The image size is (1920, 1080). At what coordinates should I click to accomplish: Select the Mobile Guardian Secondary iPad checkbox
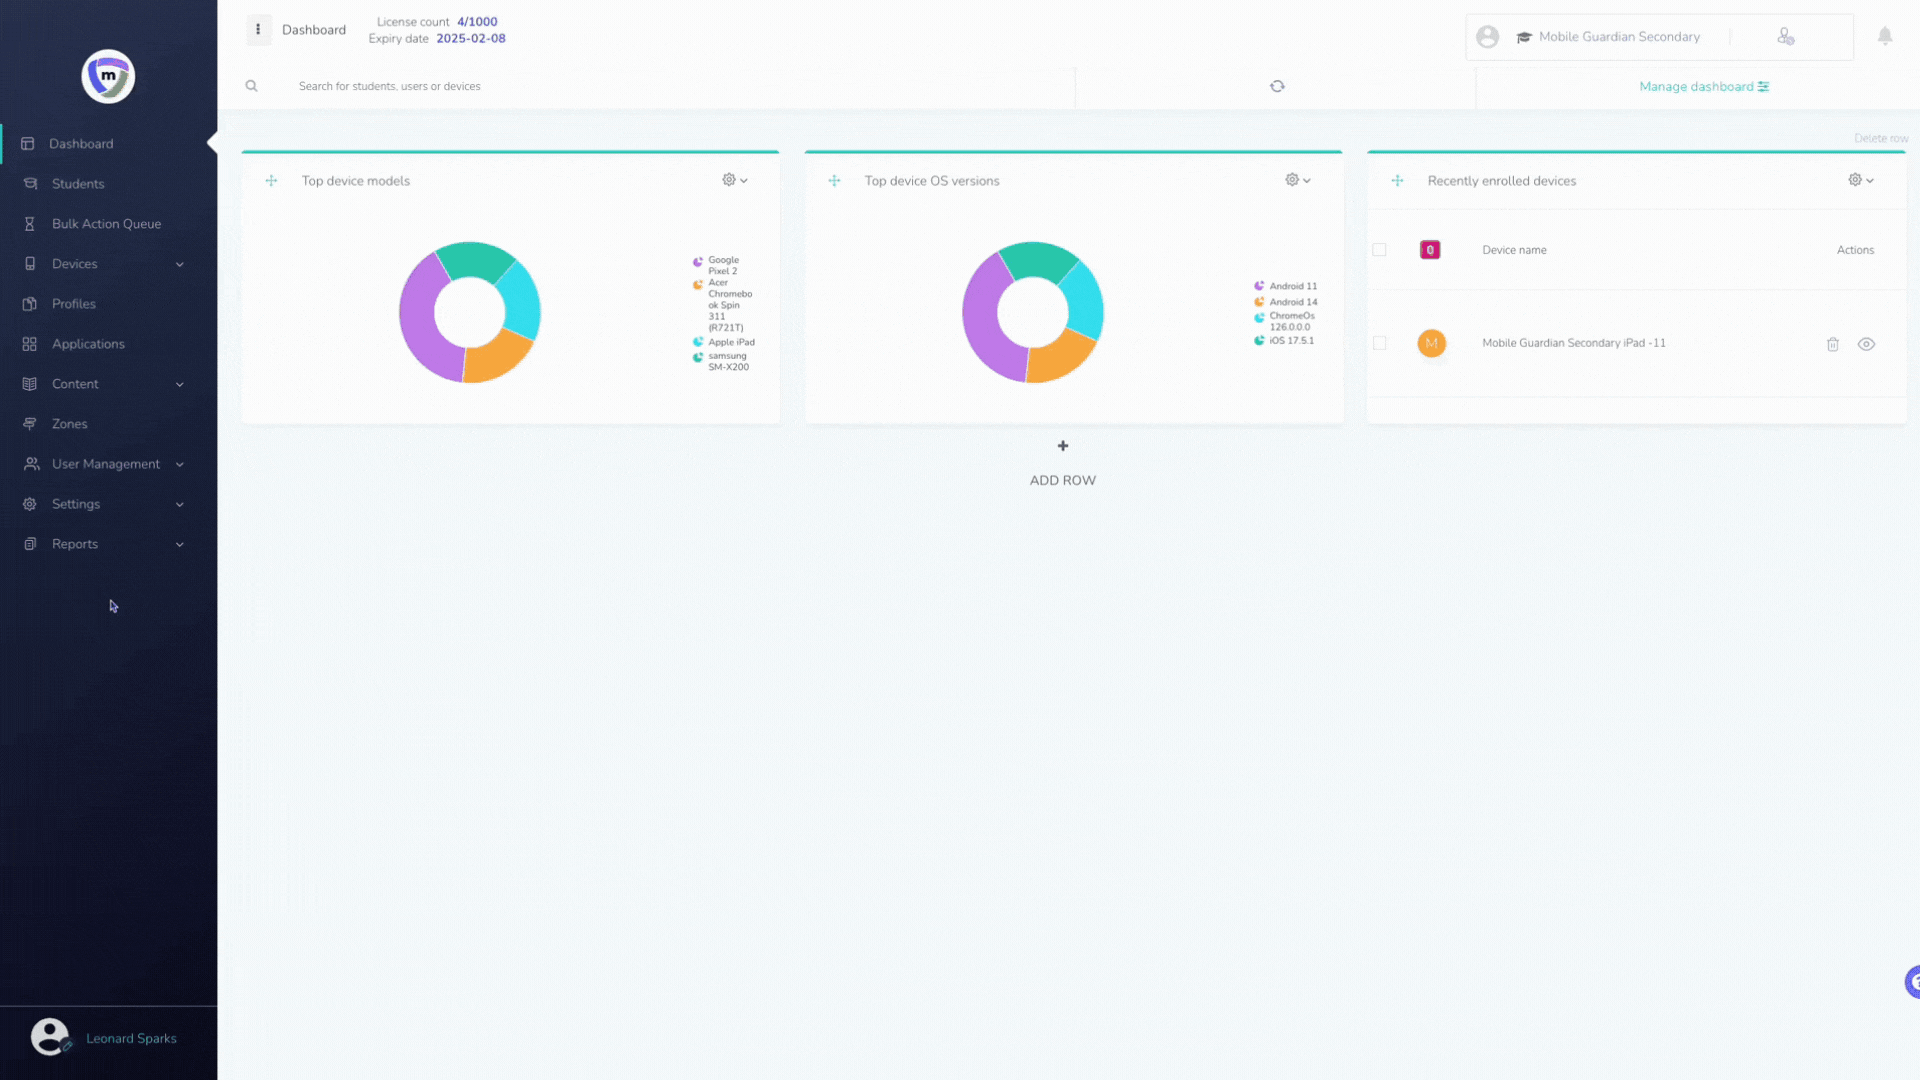(x=1379, y=343)
